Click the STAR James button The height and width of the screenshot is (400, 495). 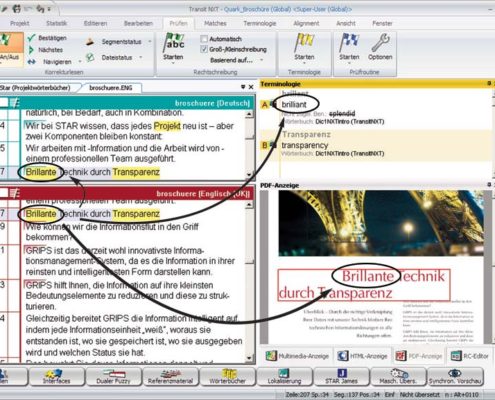[x=341, y=377]
